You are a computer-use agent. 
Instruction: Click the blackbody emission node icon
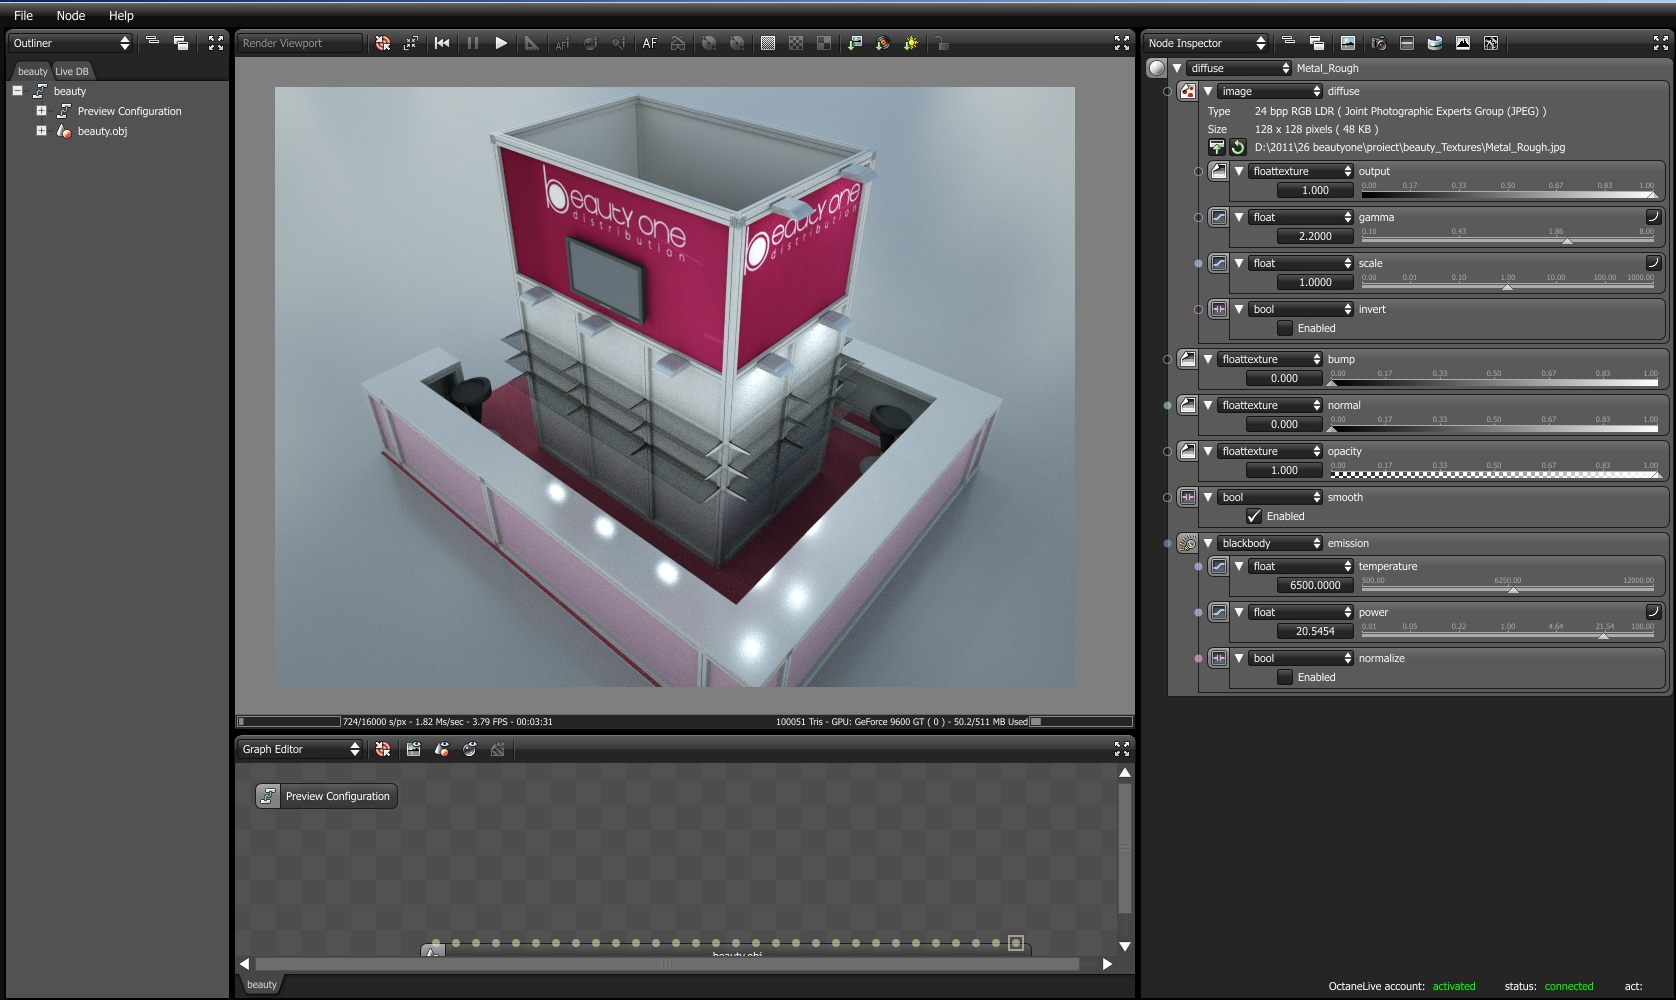tap(1188, 543)
